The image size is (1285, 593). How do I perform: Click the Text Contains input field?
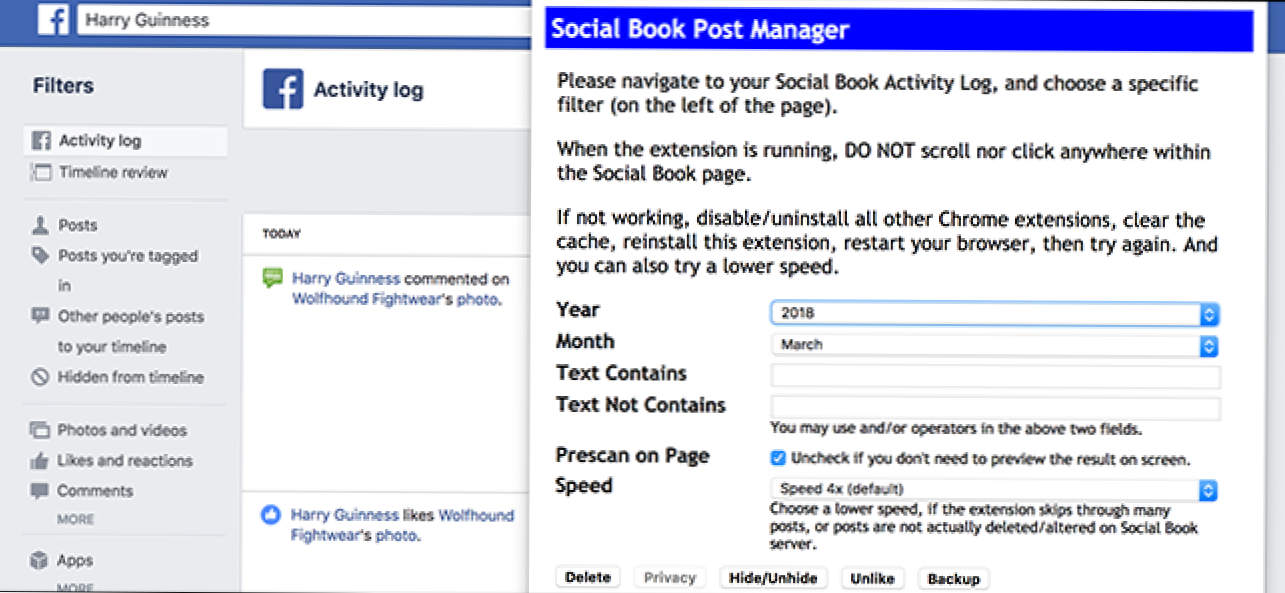995,377
